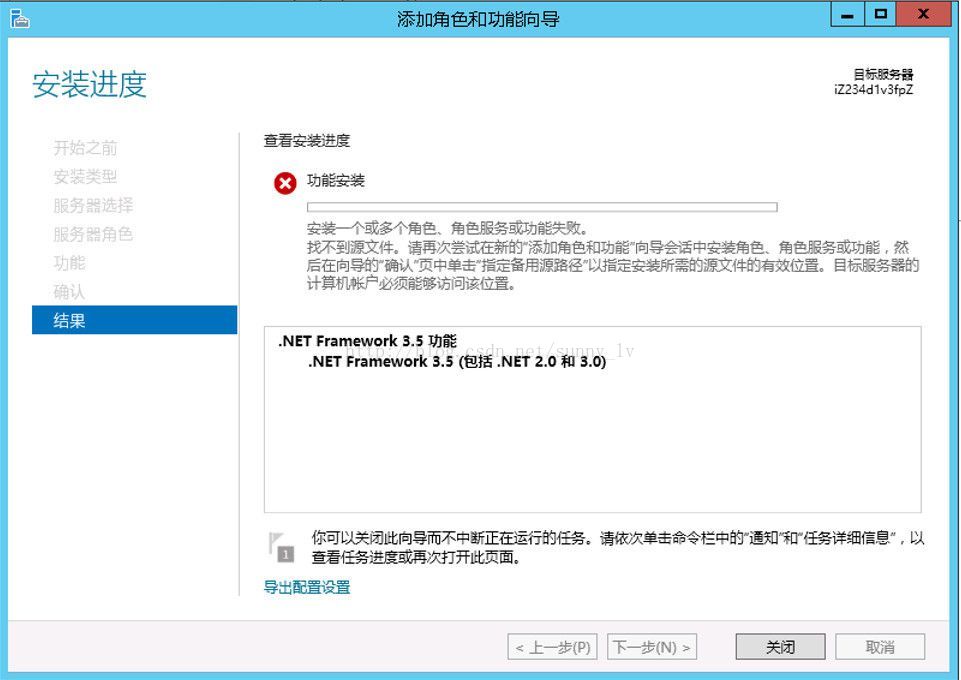Click the disabled 下一步 button

[x=652, y=646]
